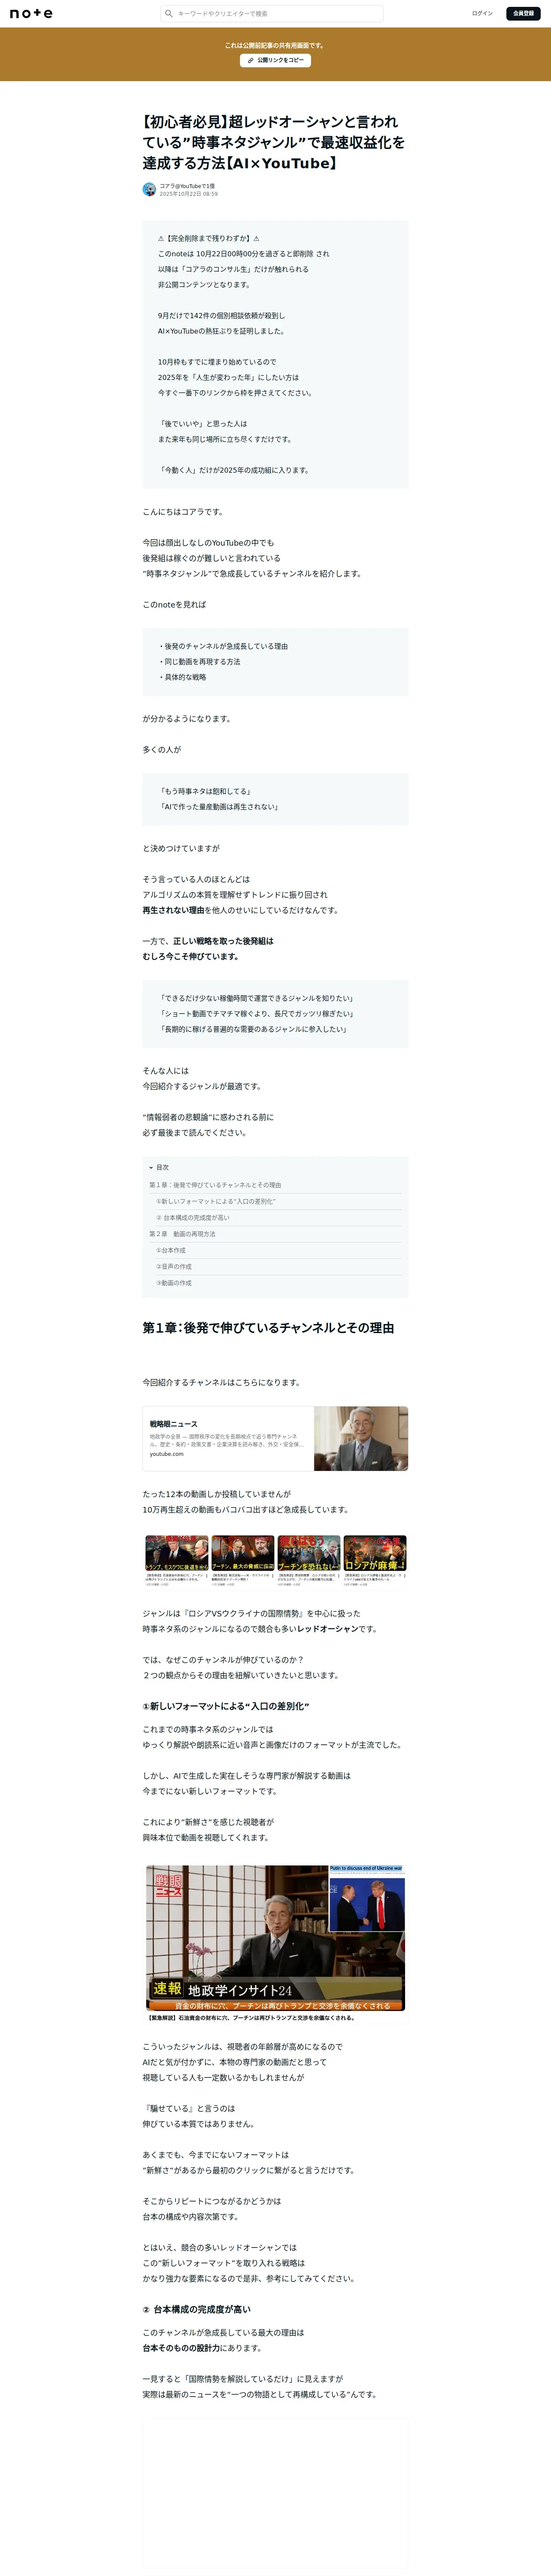Jump to ②音声の作成 in contents
Viewport: 551px width, 2576px height.
pos(174,1267)
